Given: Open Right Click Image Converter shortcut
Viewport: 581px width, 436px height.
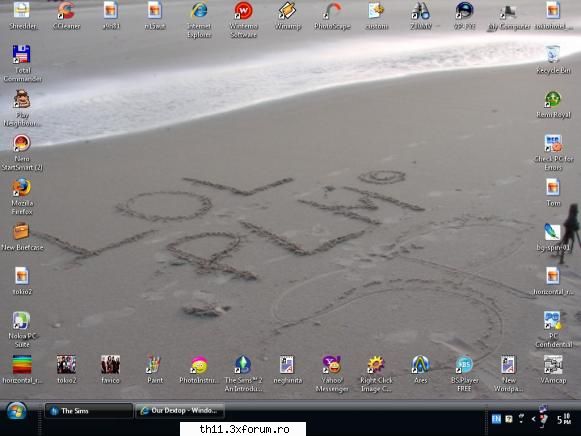Looking at the screenshot, I should 376,373.
